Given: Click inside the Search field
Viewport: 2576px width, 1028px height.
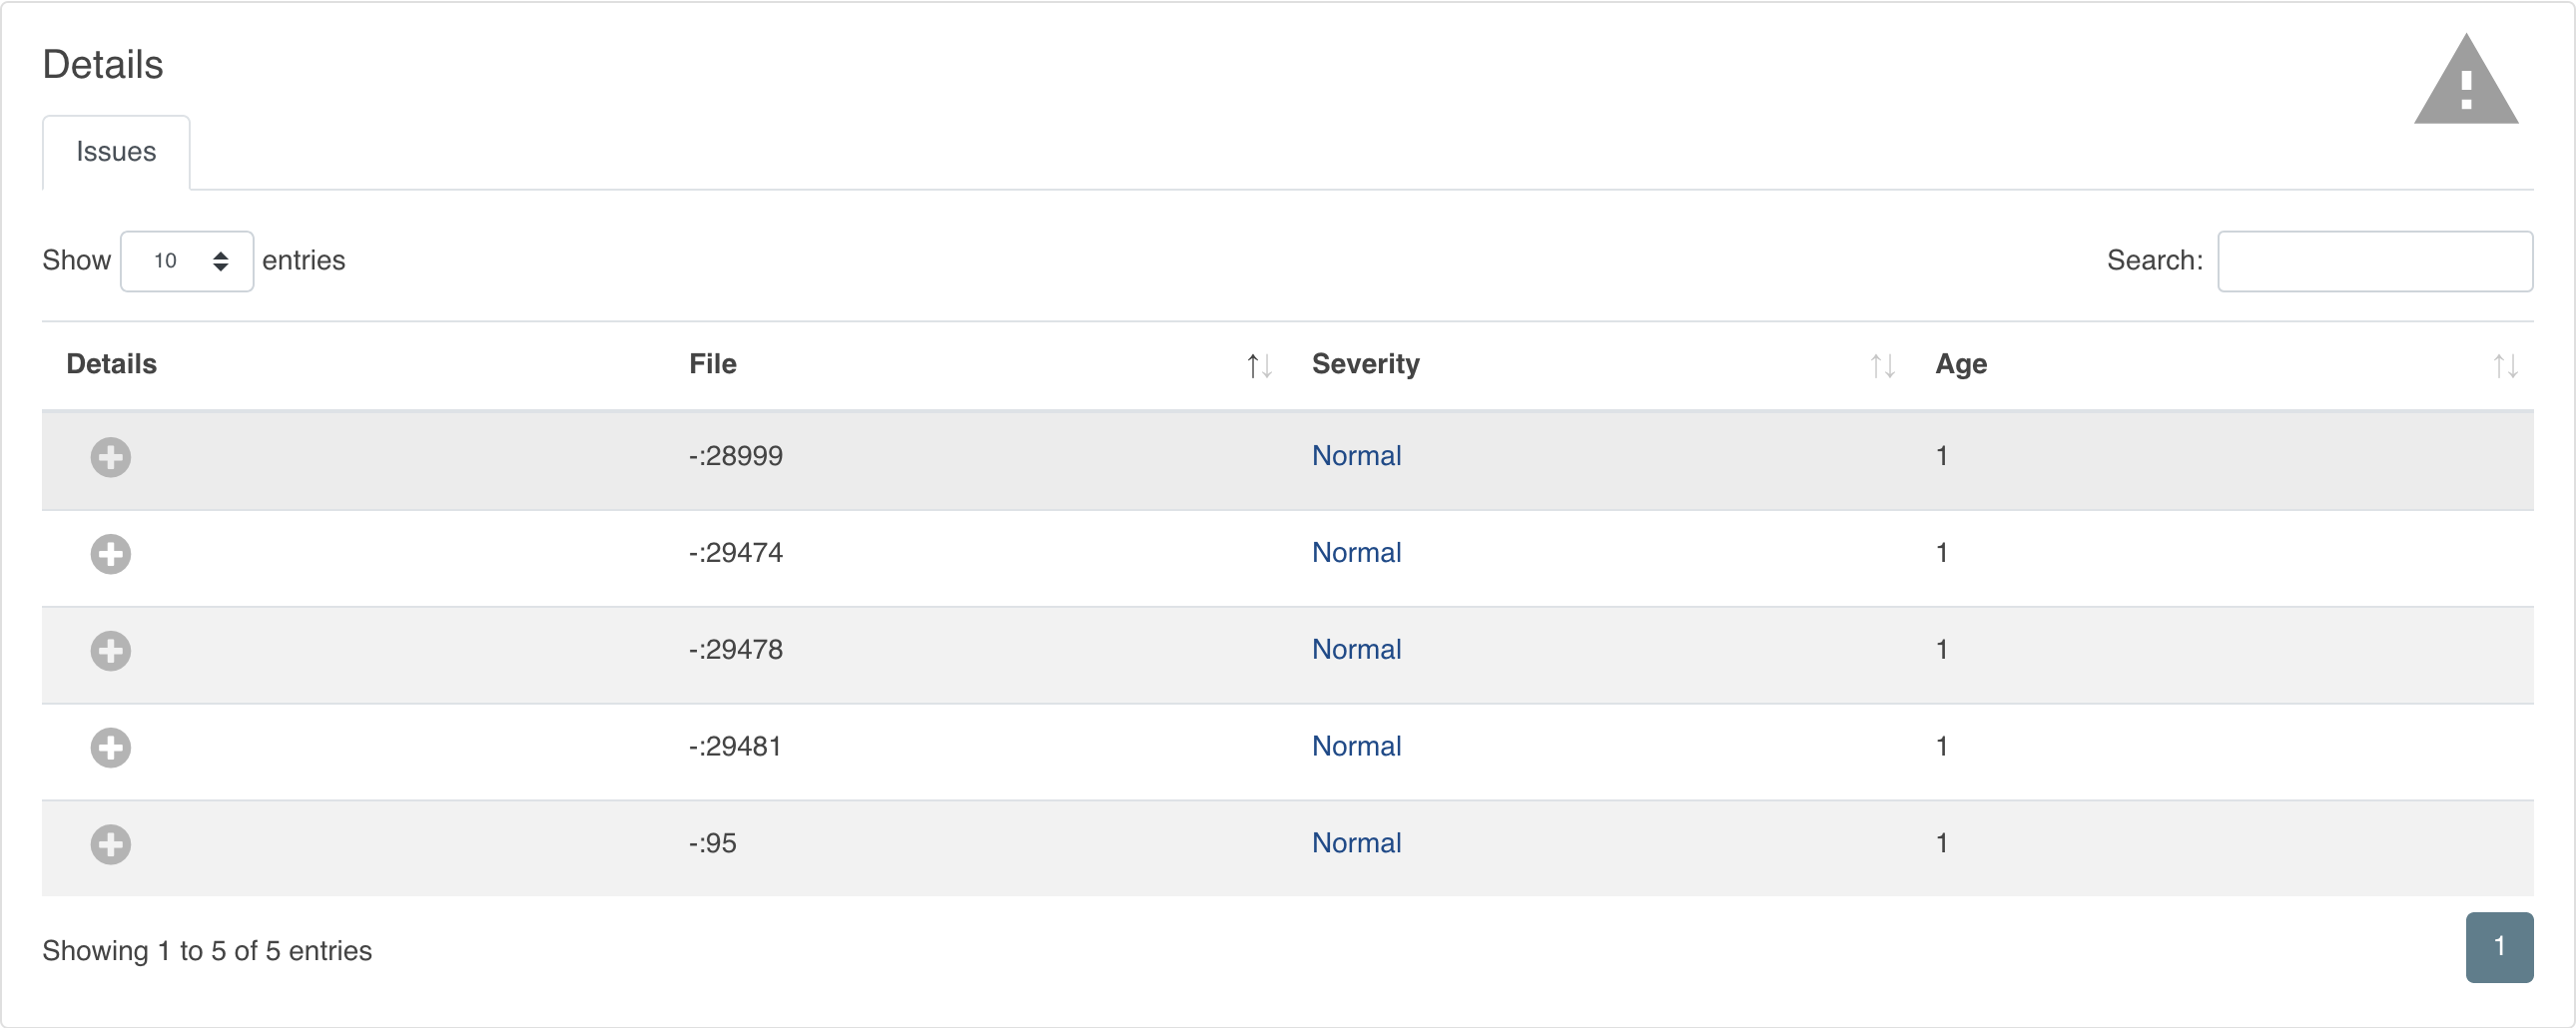Looking at the screenshot, I should point(2374,261).
